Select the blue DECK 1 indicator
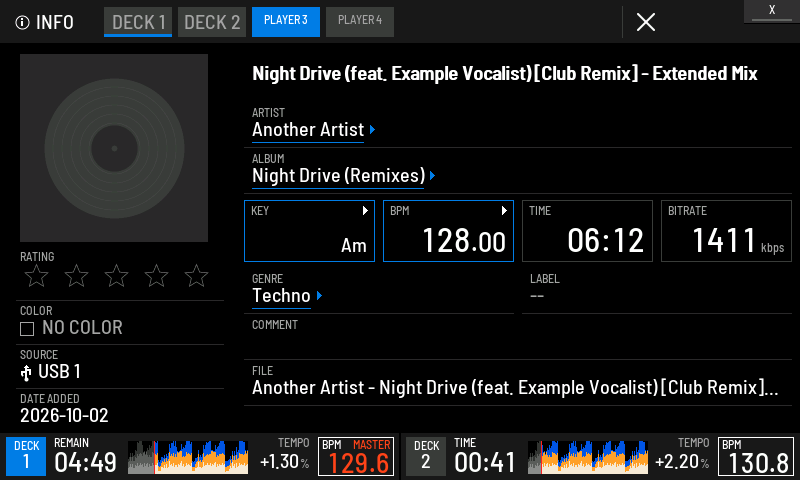 [x=26, y=456]
